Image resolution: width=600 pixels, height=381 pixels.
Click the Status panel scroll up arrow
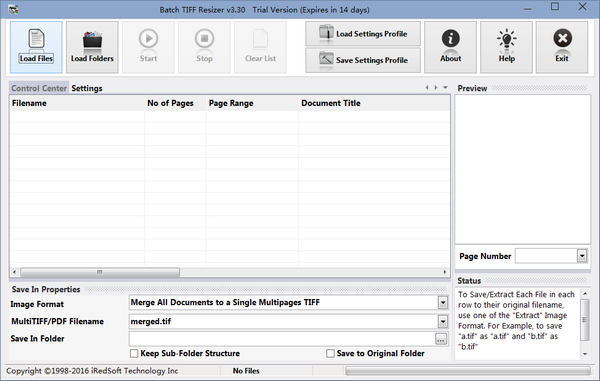click(x=585, y=294)
